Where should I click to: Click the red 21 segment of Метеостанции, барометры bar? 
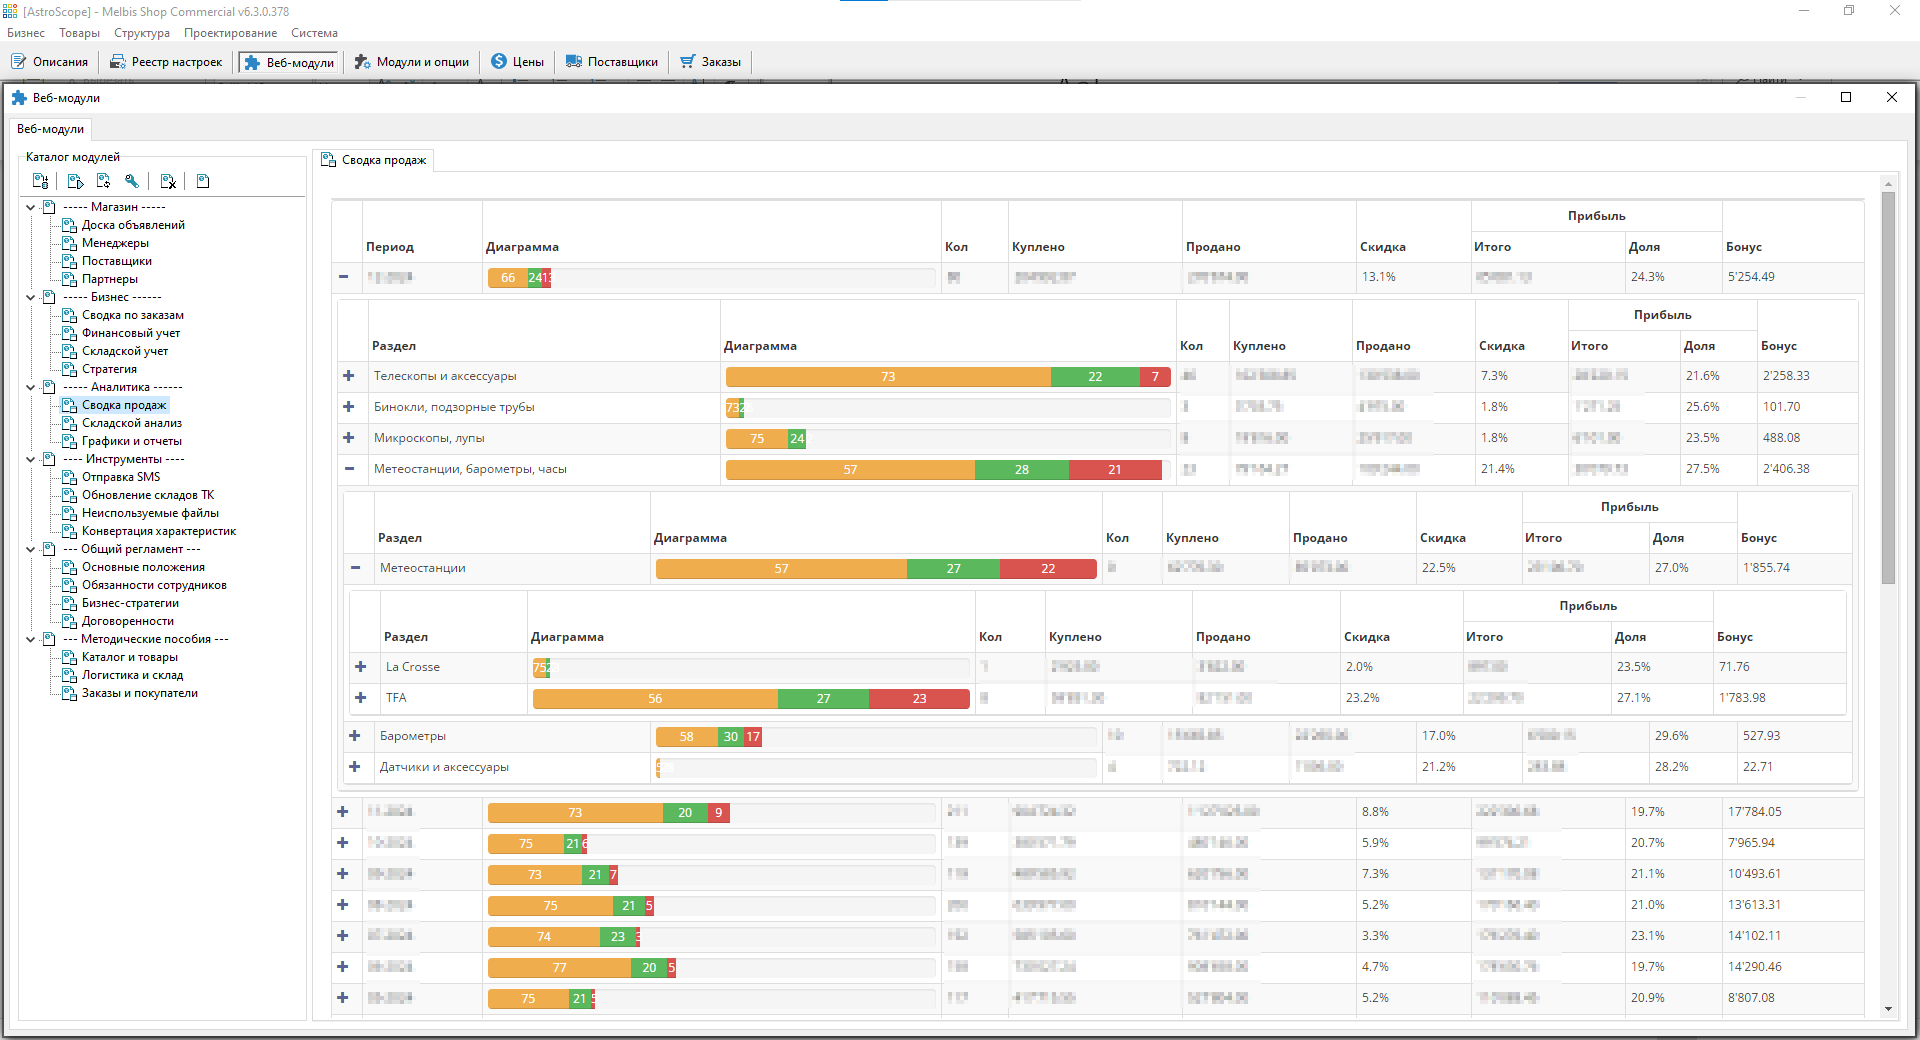pyautogui.click(x=1115, y=470)
